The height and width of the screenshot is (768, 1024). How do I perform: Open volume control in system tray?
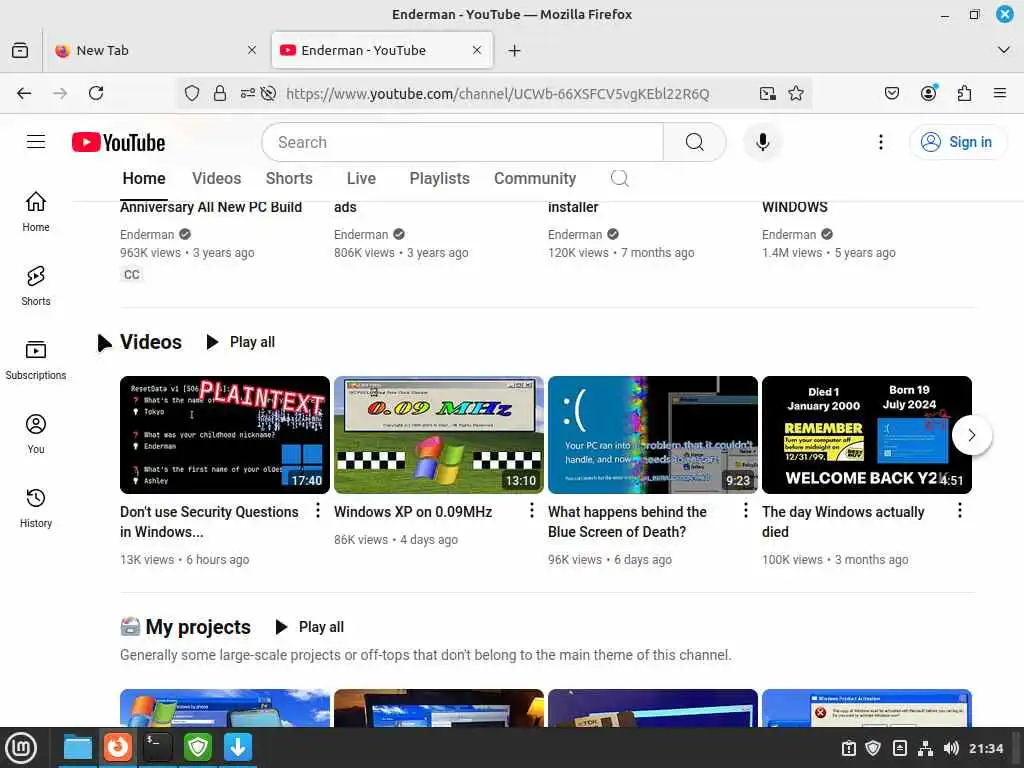point(951,748)
